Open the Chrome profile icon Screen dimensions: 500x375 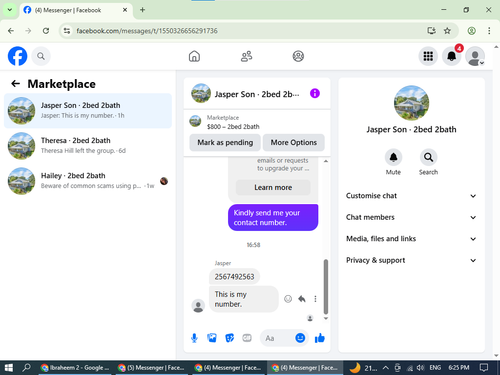point(471,31)
